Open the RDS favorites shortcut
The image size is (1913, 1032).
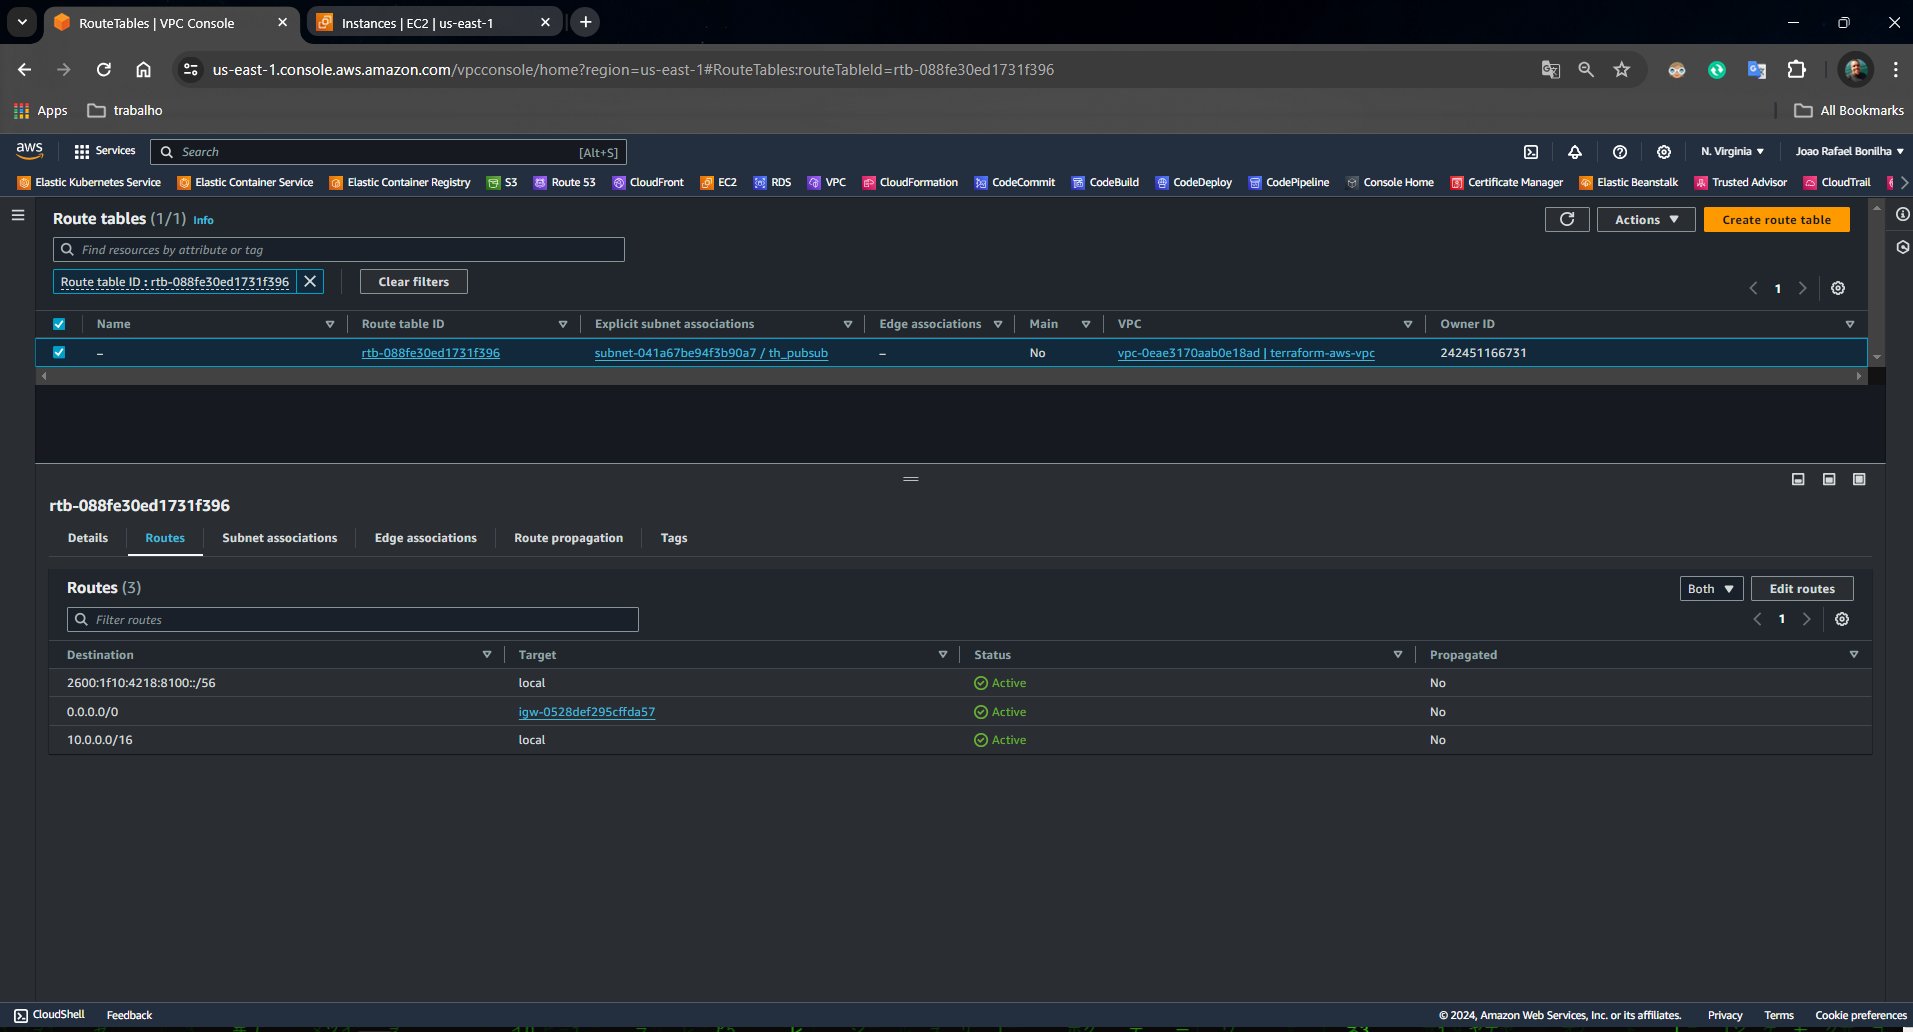click(x=773, y=183)
